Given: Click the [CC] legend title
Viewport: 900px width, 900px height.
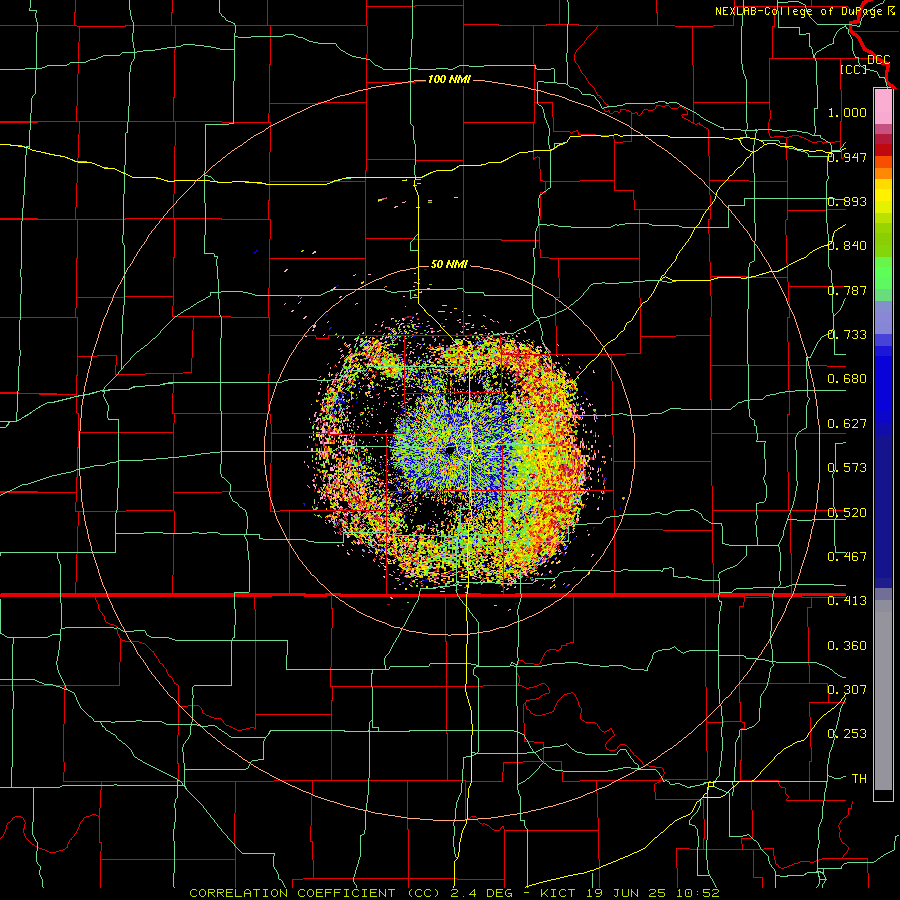Looking at the screenshot, I should [853, 69].
